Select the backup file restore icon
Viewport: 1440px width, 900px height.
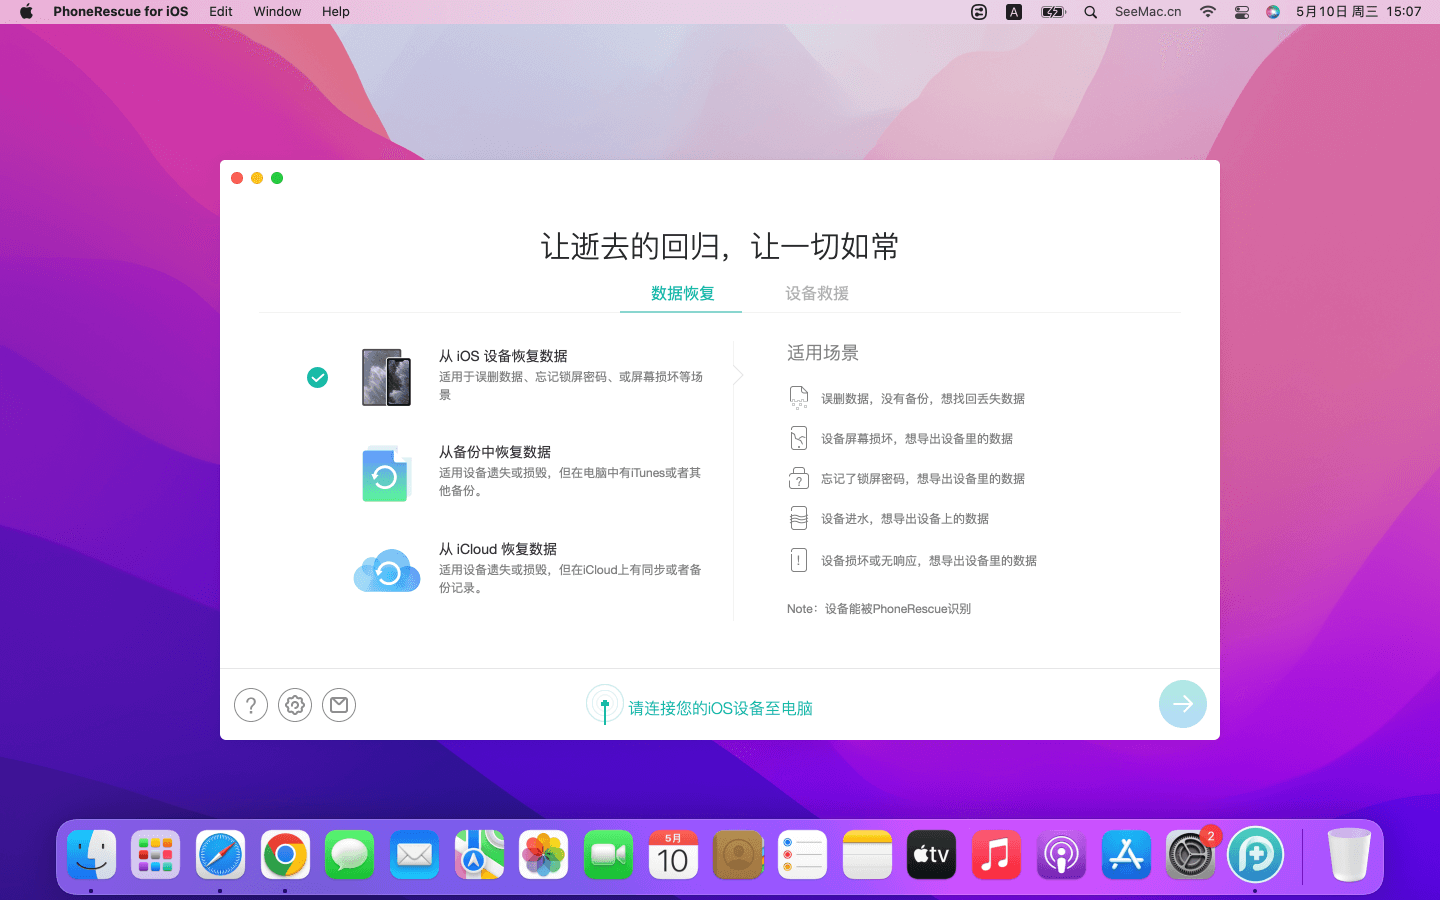coord(386,474)
